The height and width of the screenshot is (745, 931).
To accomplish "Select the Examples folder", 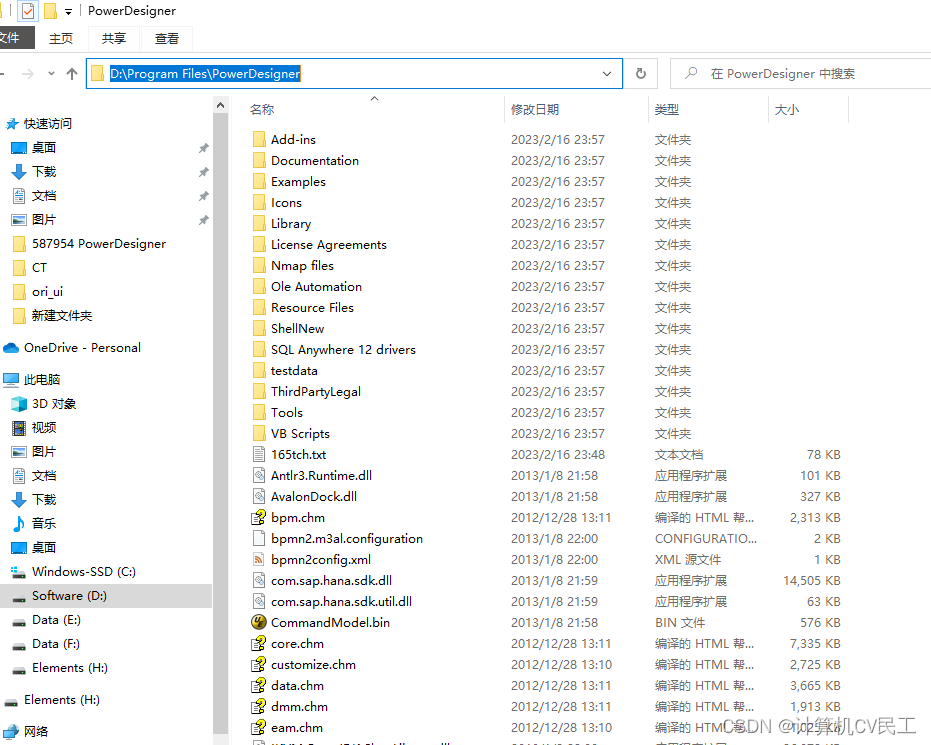I will point(298,182).
